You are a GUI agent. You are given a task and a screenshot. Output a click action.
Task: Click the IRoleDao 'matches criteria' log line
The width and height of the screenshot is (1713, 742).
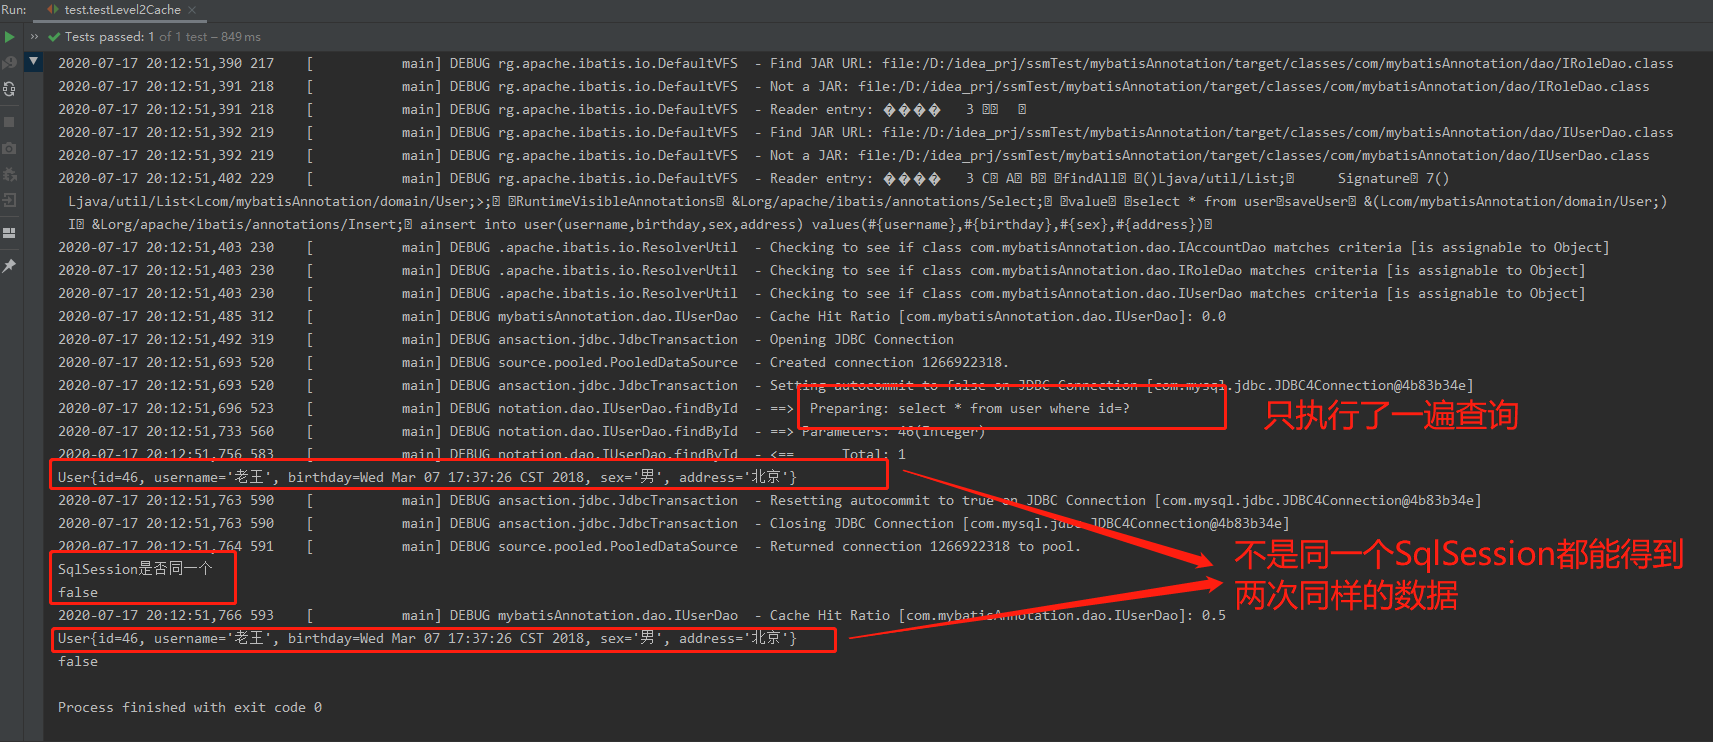[x=821, y=270]
